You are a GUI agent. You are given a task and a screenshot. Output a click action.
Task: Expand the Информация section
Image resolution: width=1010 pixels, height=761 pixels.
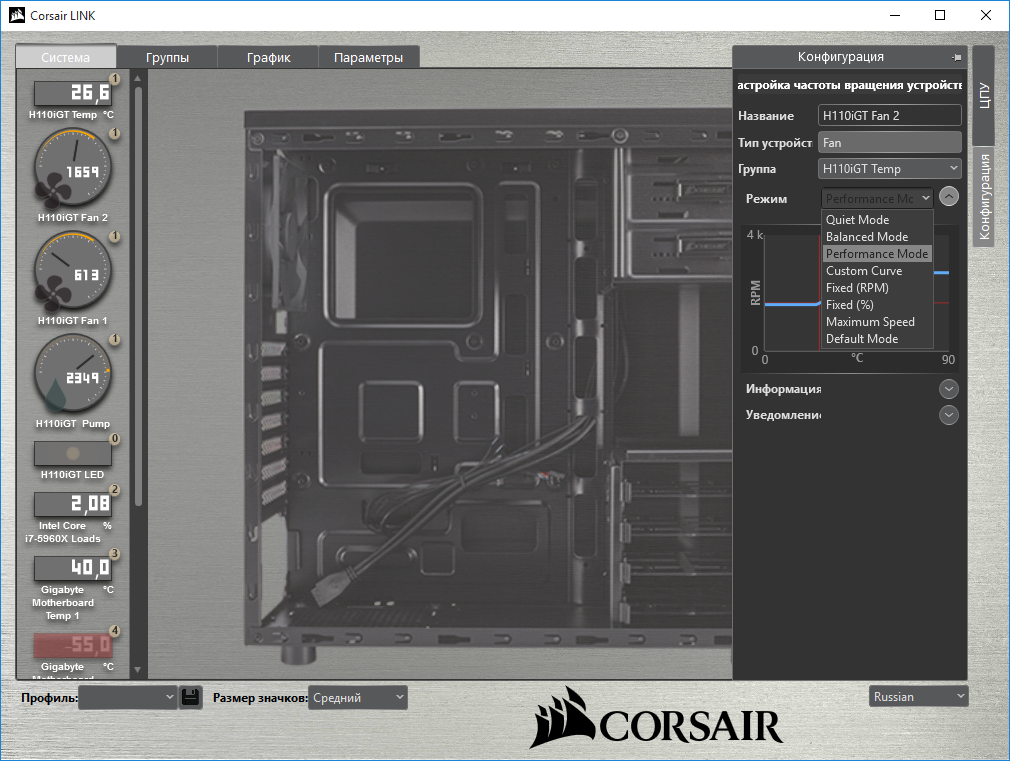point(949,389)
